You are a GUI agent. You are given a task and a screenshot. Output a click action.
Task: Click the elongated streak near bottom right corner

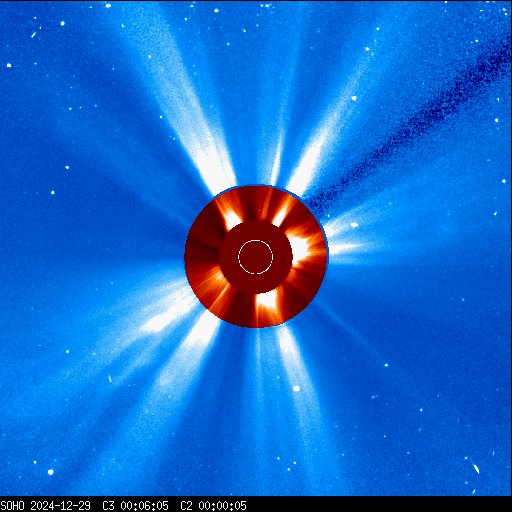point(476,469)
